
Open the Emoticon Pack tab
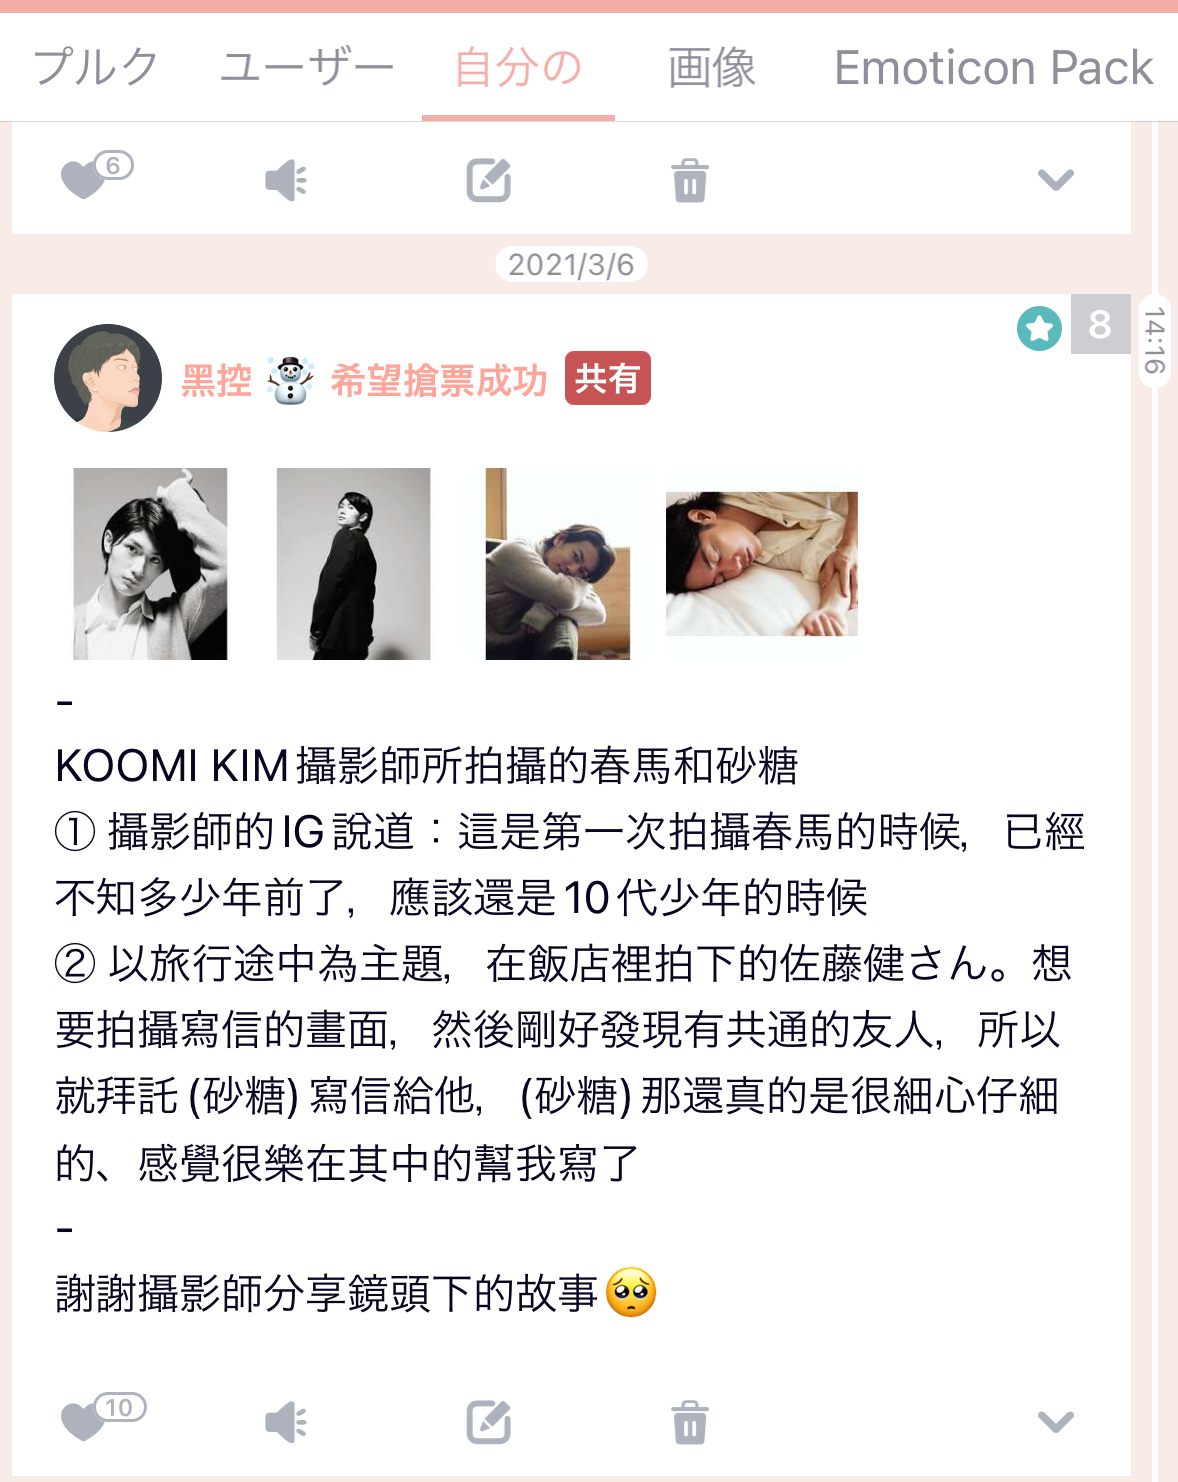993,67
